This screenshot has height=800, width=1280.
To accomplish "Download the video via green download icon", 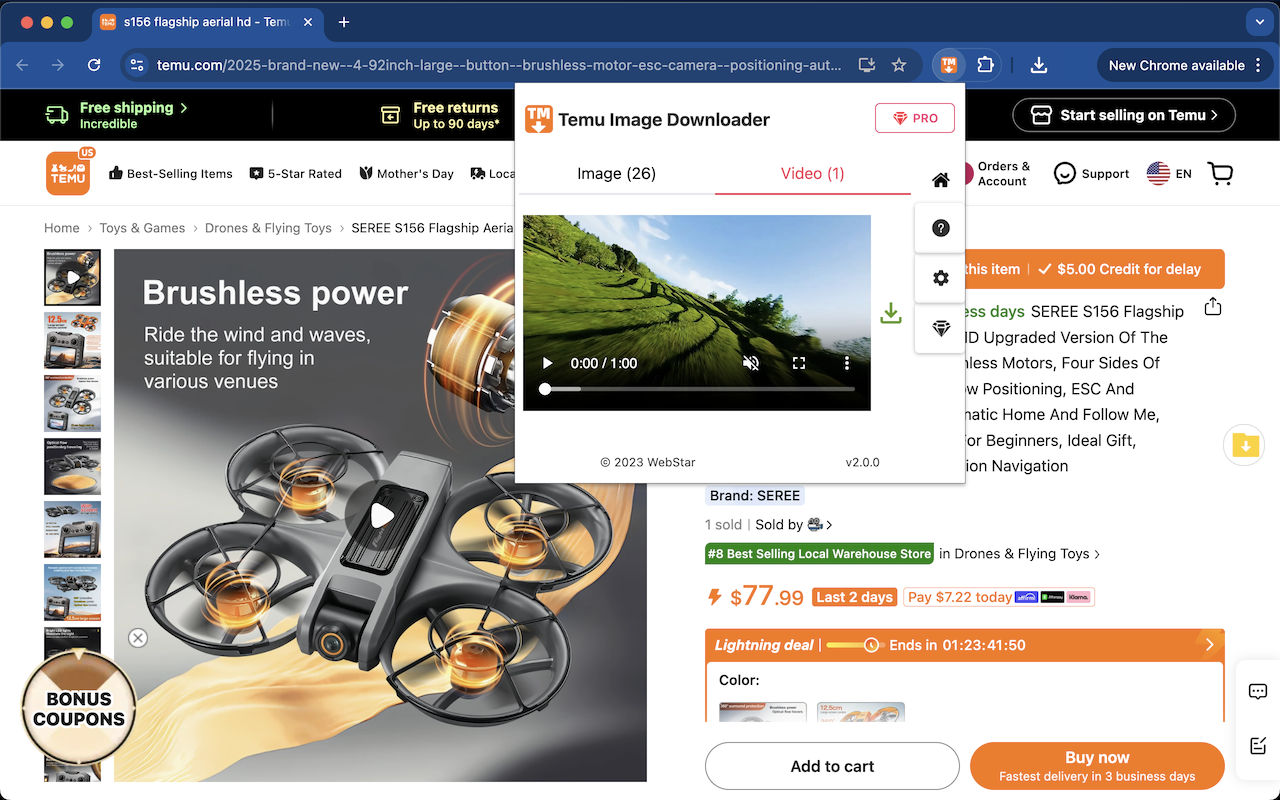I will (890, 313).
